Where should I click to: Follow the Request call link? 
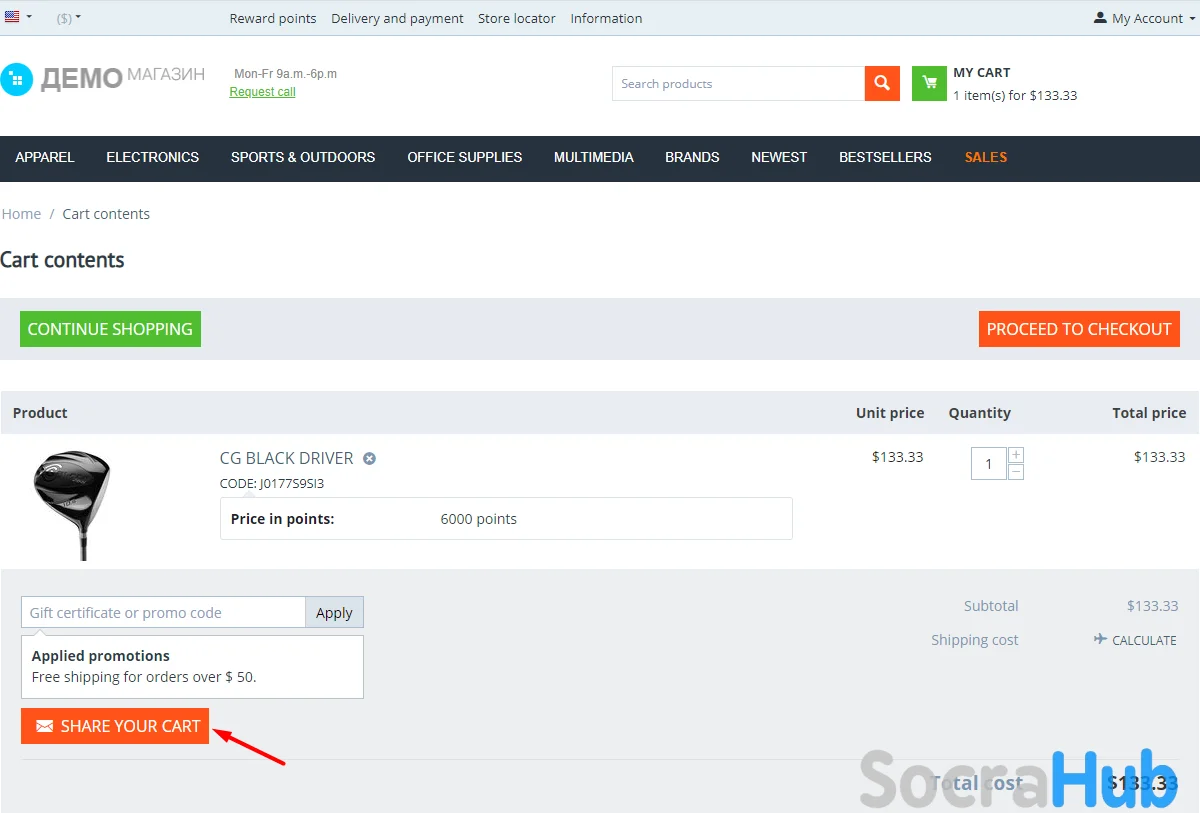tap(262, 92)
